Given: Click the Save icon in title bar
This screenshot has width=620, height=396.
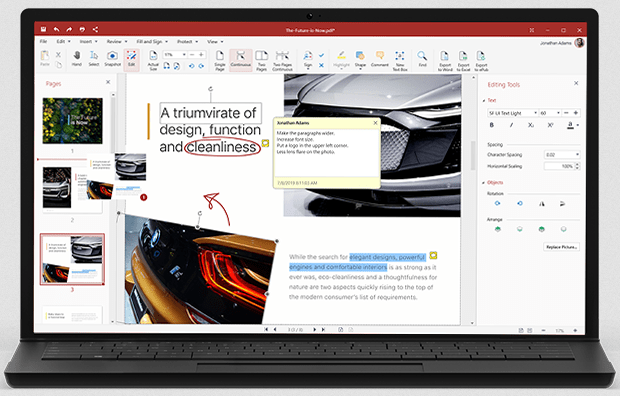Looking at the screenshot, I should tap(43, 29).
